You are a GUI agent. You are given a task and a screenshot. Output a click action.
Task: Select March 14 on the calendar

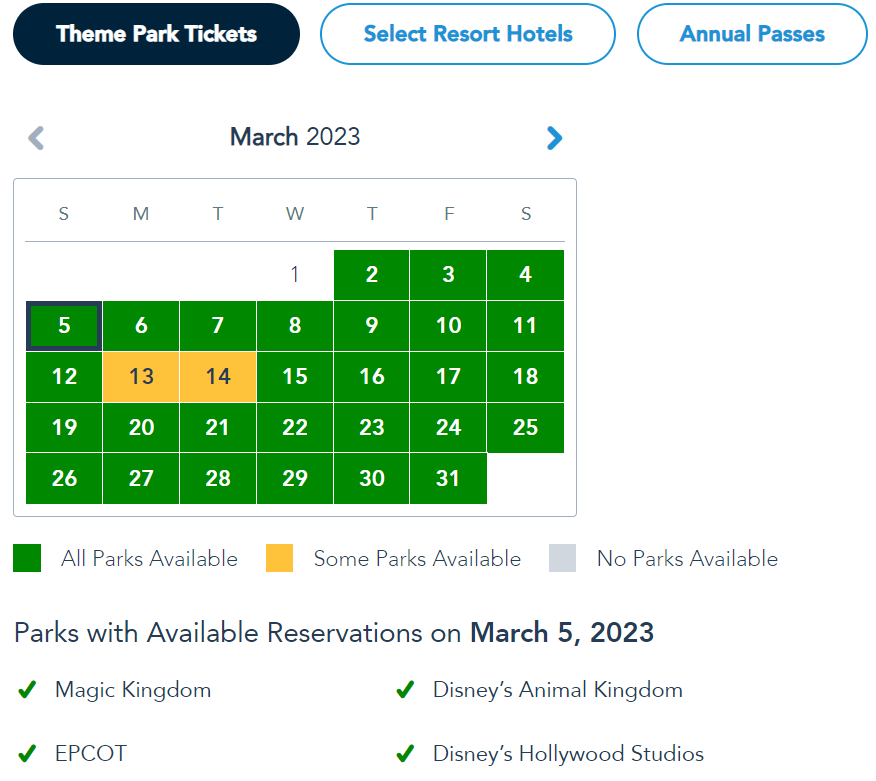[218, 377]
